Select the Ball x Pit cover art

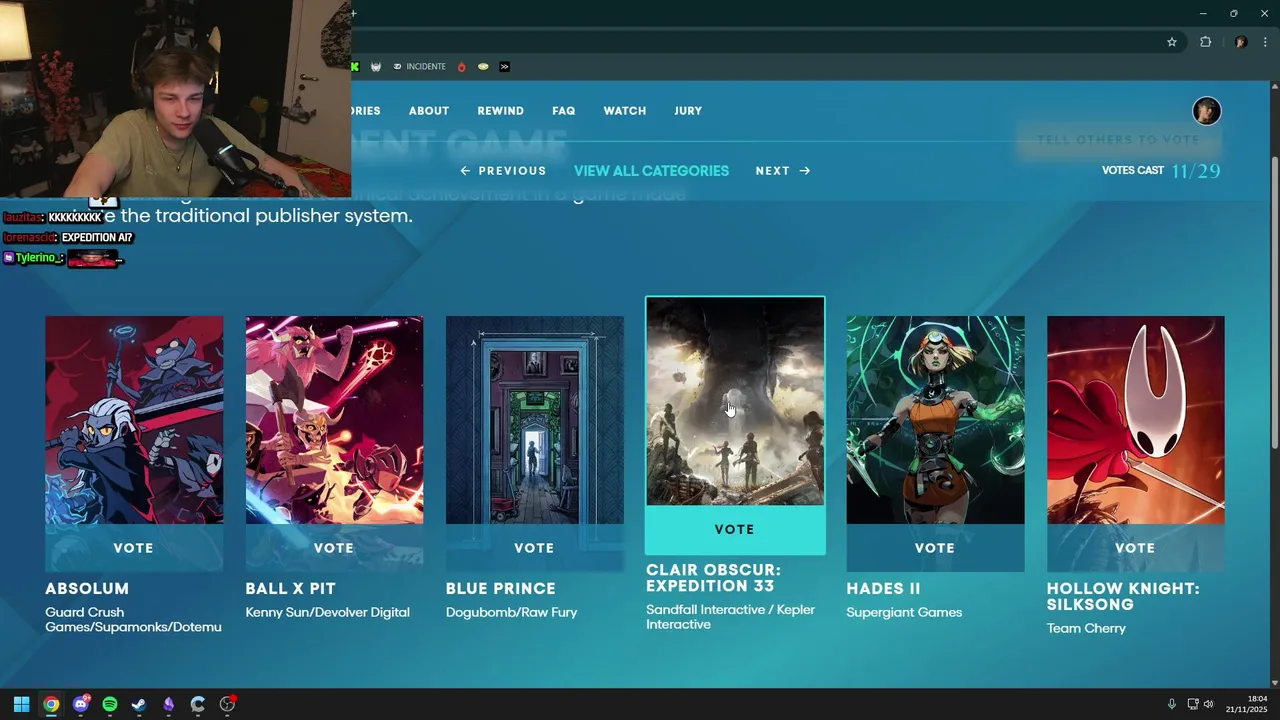[334, 420]
